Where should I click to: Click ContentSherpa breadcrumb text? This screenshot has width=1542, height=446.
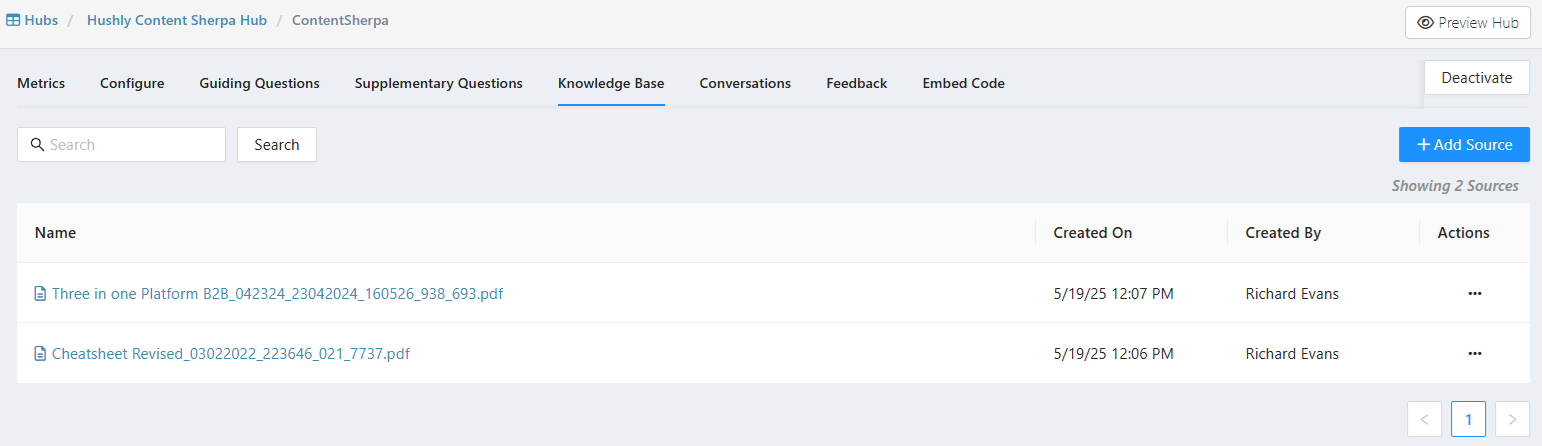tap(341, 20)
